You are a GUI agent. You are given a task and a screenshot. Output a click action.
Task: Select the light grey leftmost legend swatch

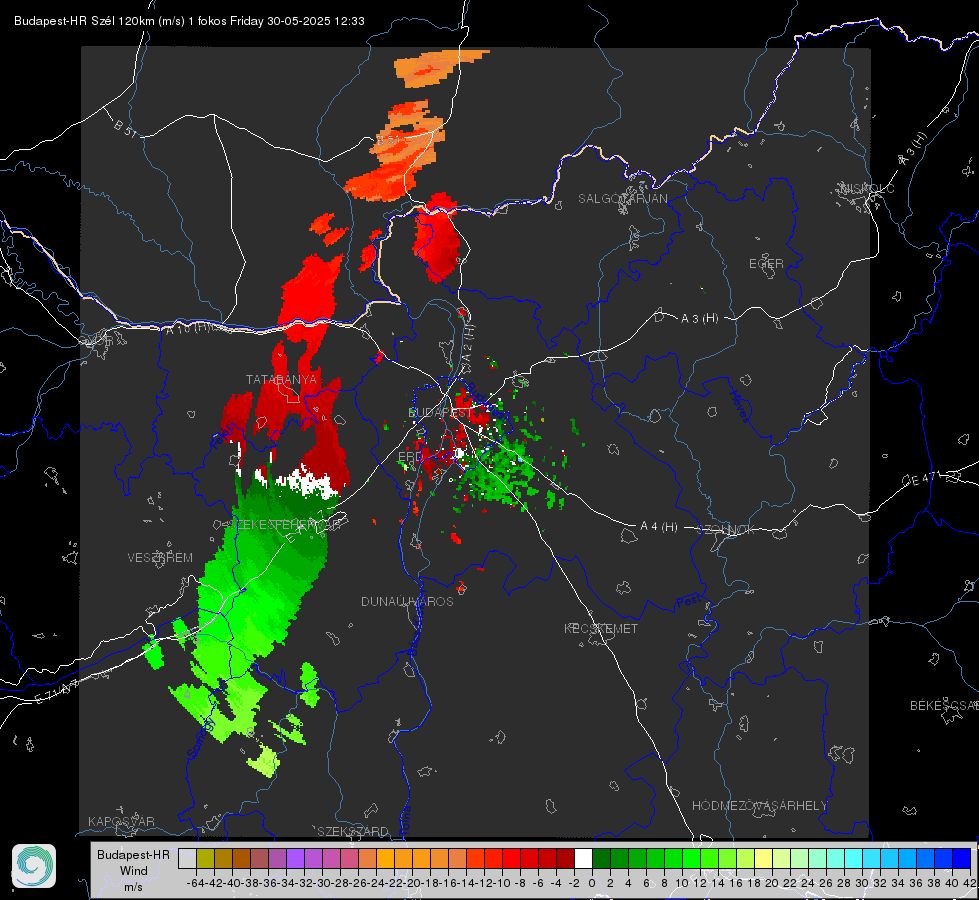(187, 858)
